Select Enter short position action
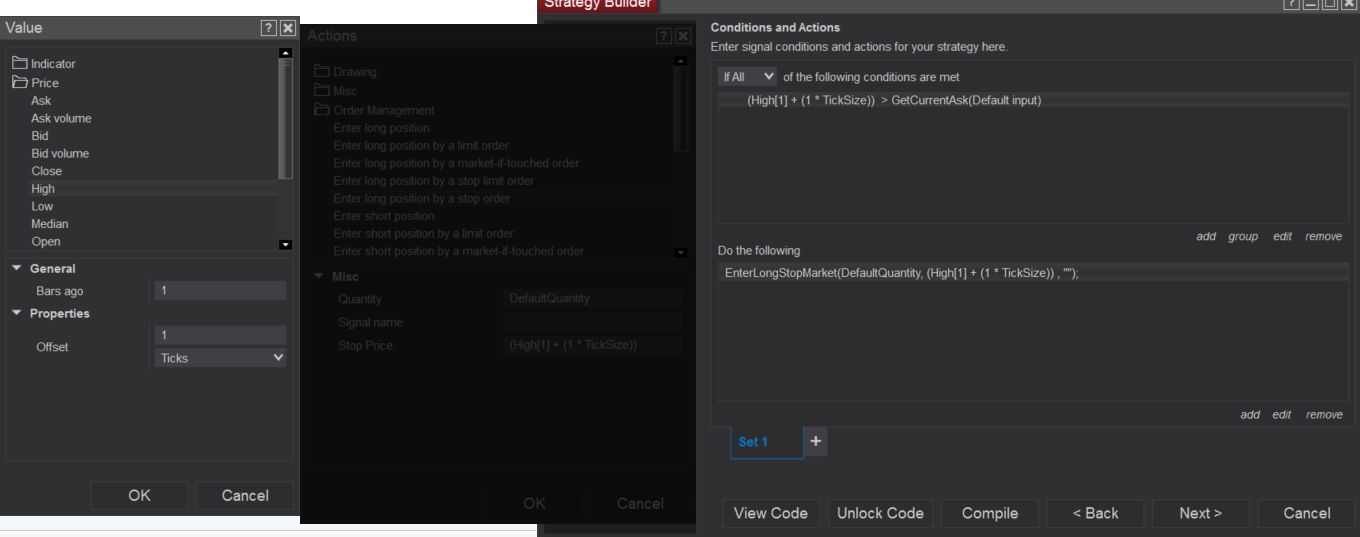Image resolution: width=1360 pixels, height=537 pixels. pos(384,216)
